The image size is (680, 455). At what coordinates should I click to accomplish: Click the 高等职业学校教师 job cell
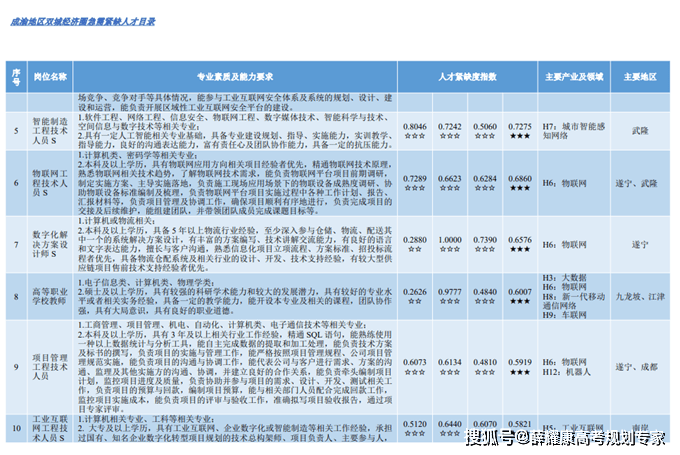click(x=51, y=297)
